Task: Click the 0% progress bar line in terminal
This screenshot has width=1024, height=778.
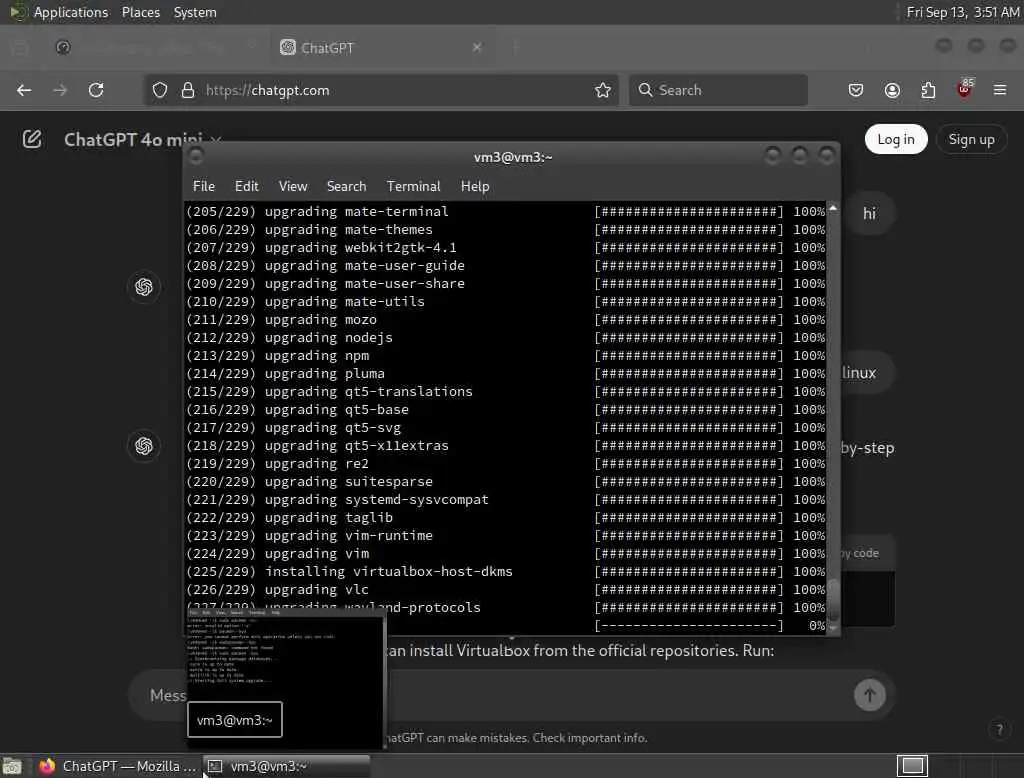Action: click(710, 625)
